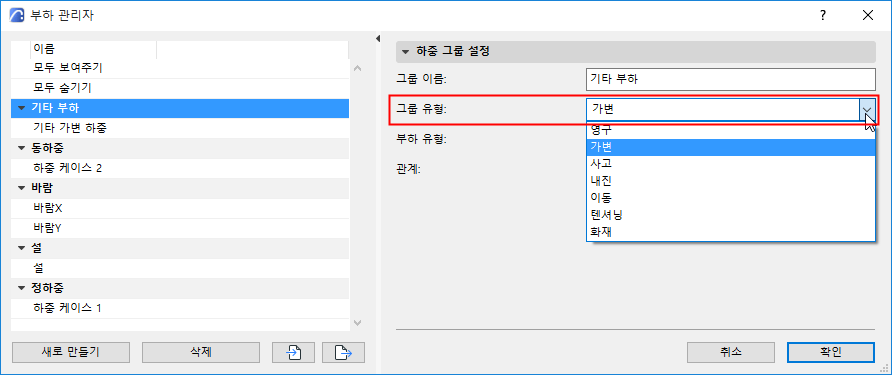The width and height of the screenshot is (892, 375).
Task: Click the export load cases icon
Action: (343, 352)
